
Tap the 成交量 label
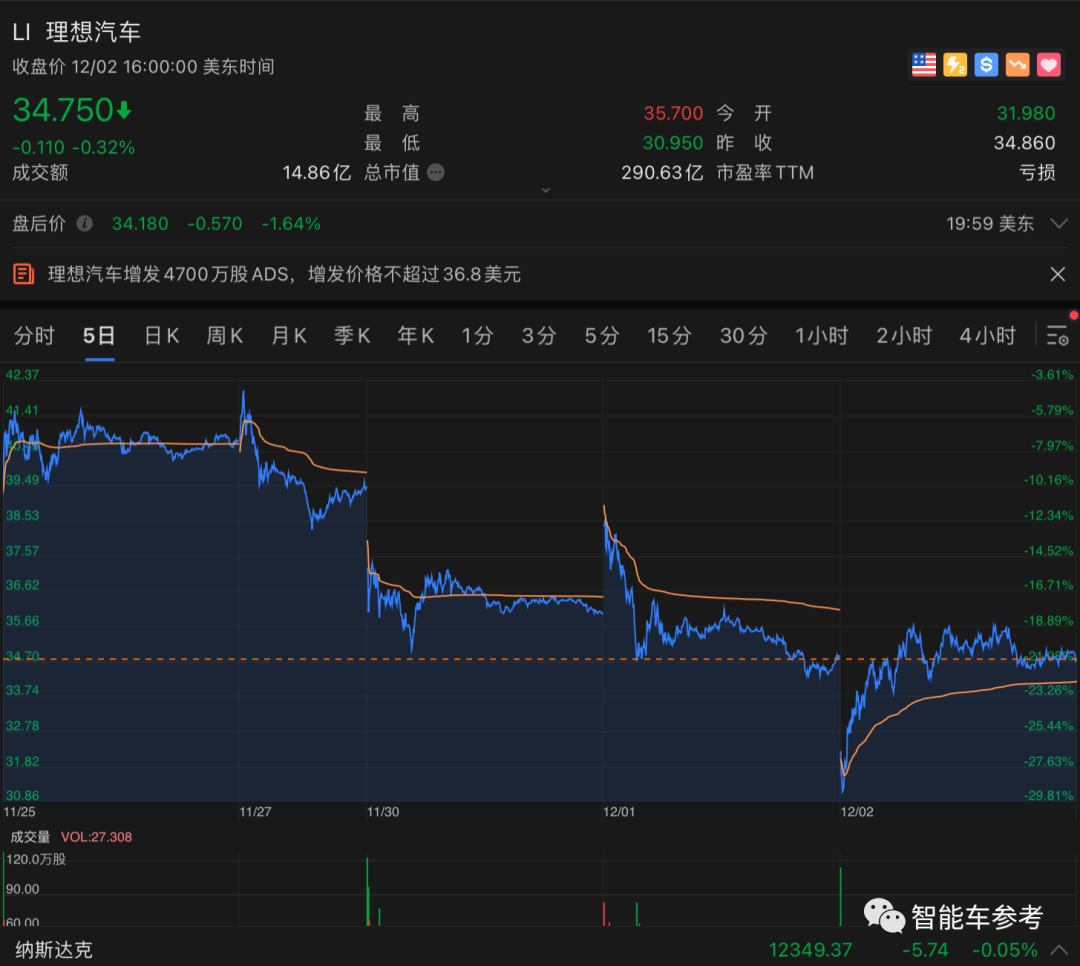(30, 837)
